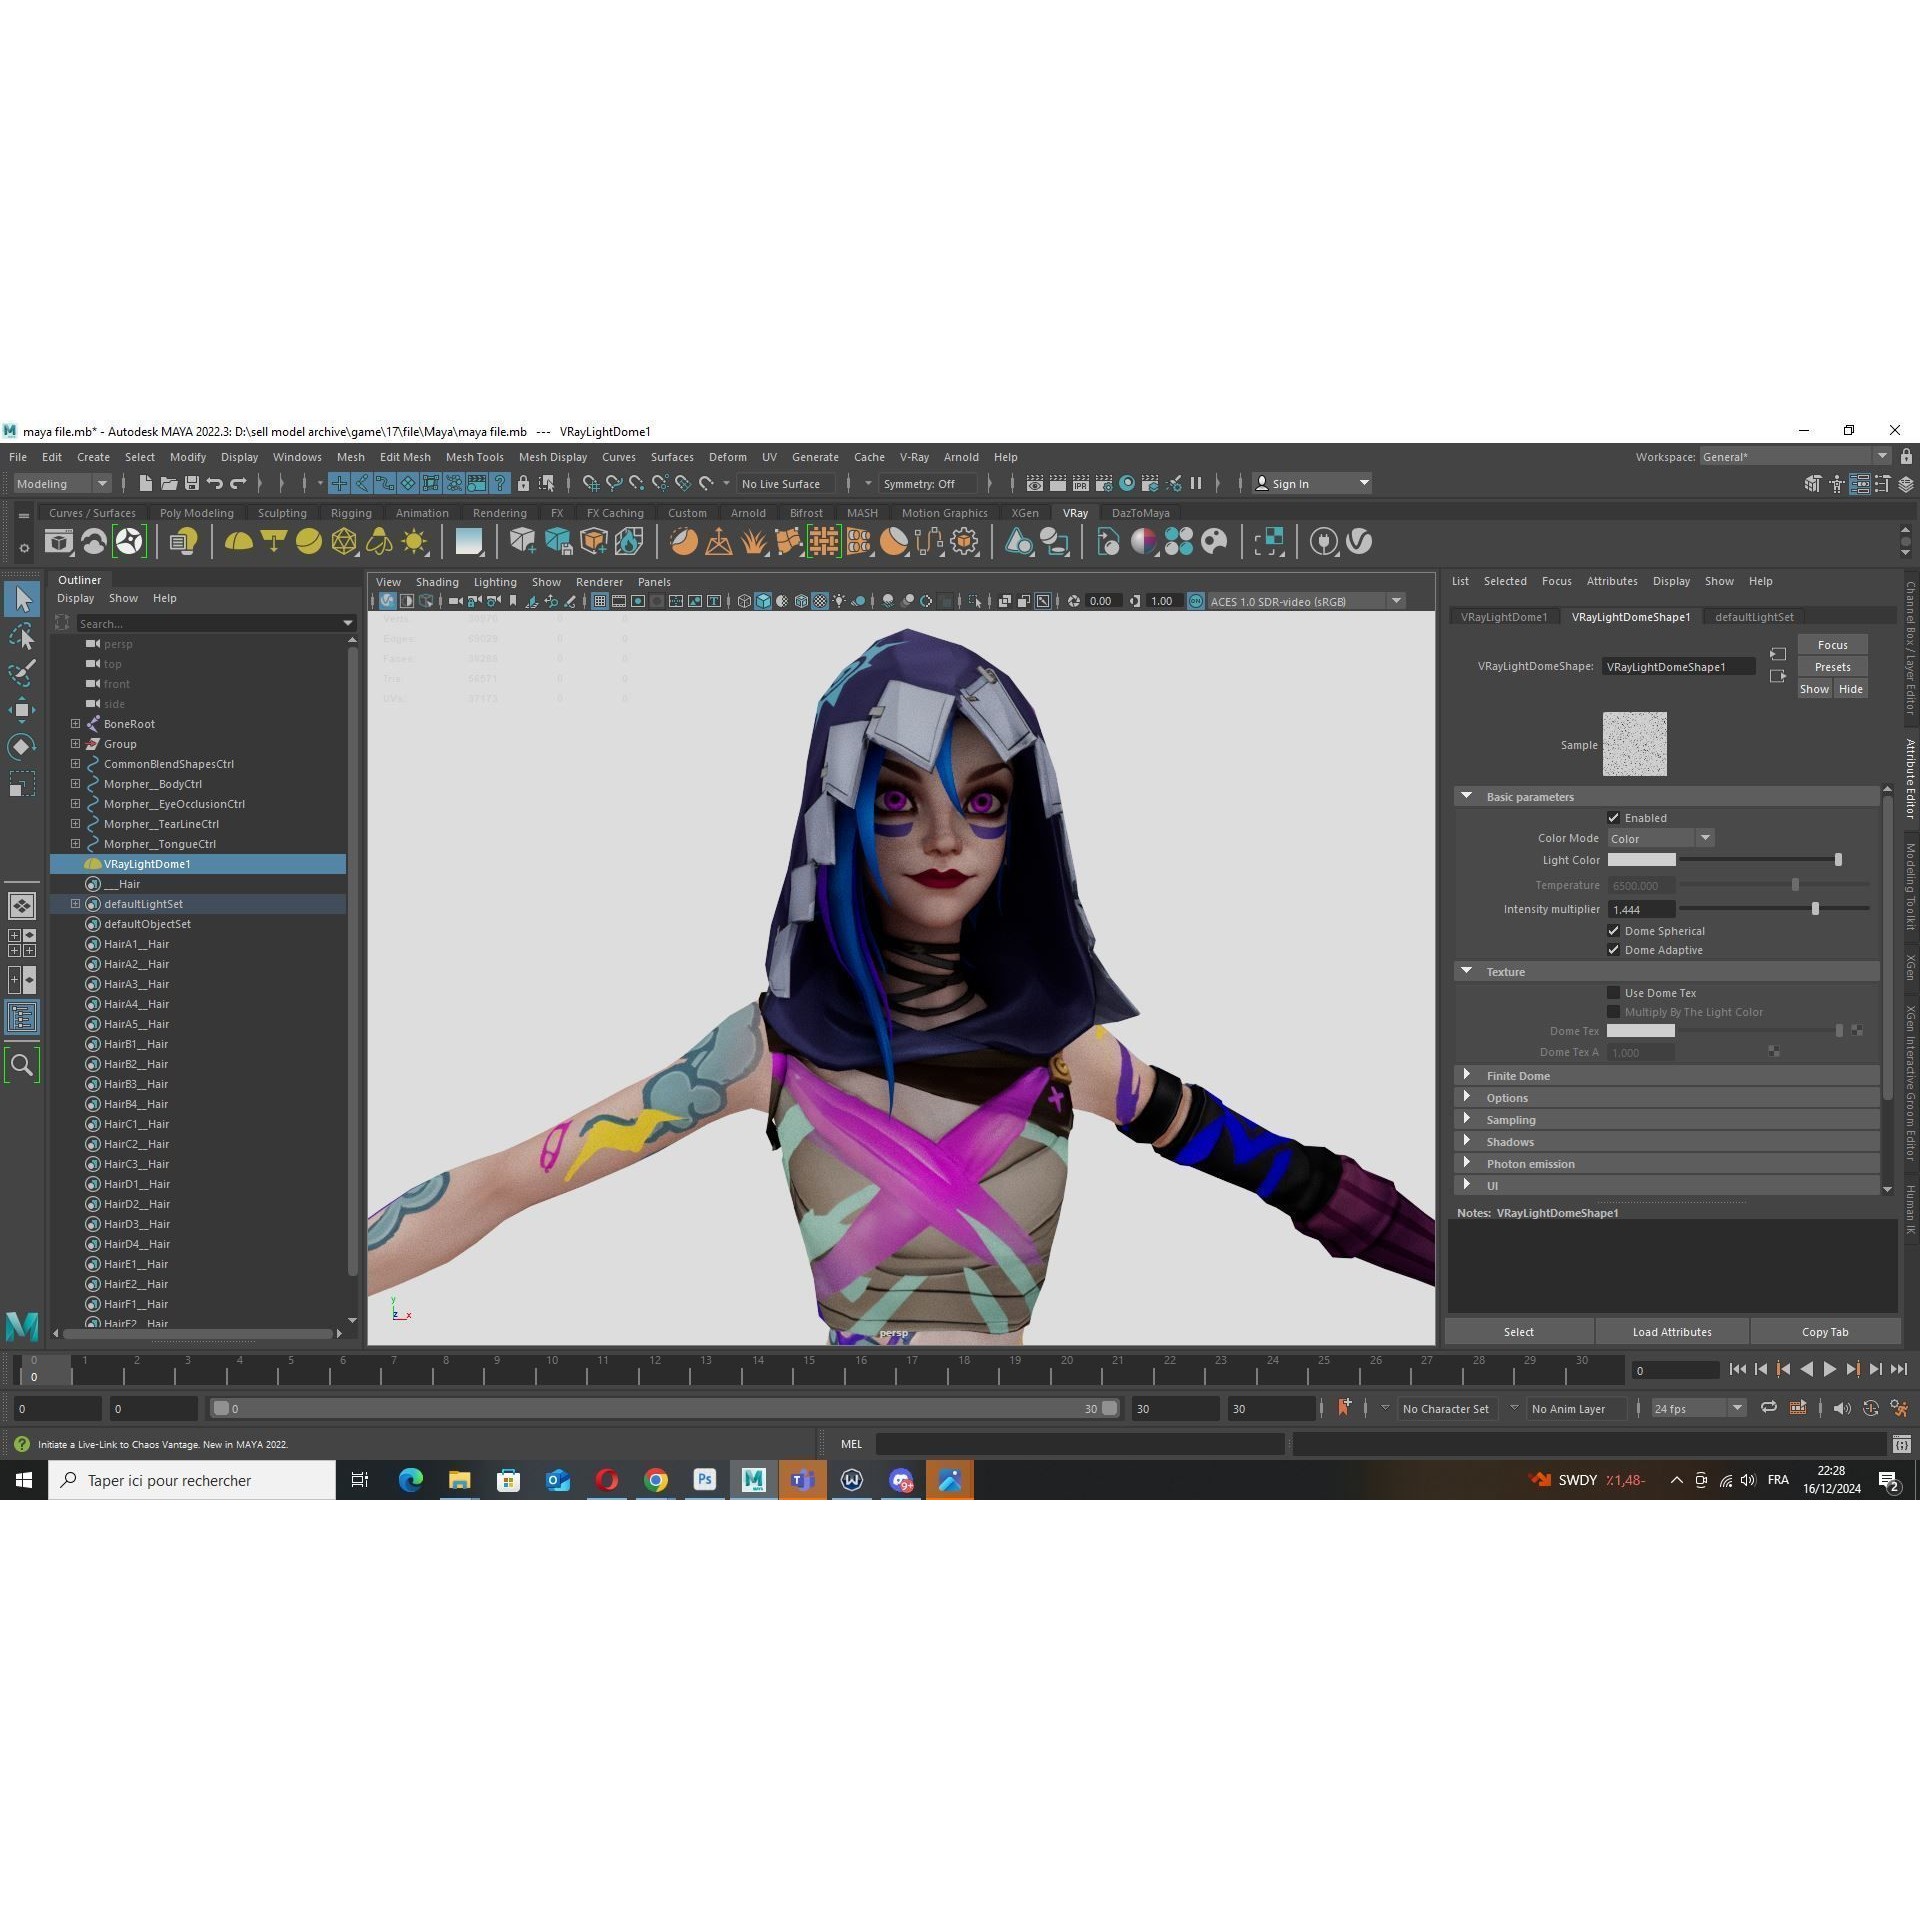Expand the Group node in Outliner
This screenshot has width=1920, height=1920.
[x=75, y=743]
